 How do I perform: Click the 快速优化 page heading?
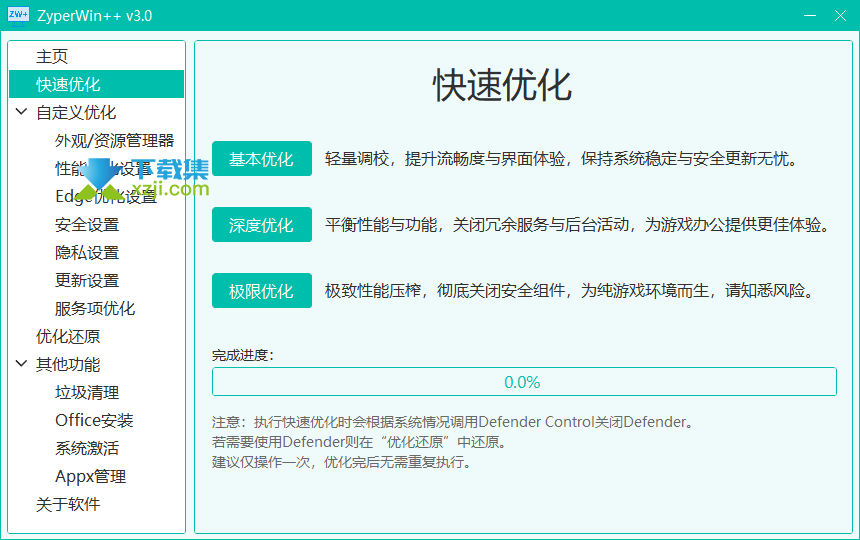coord(502,86)
